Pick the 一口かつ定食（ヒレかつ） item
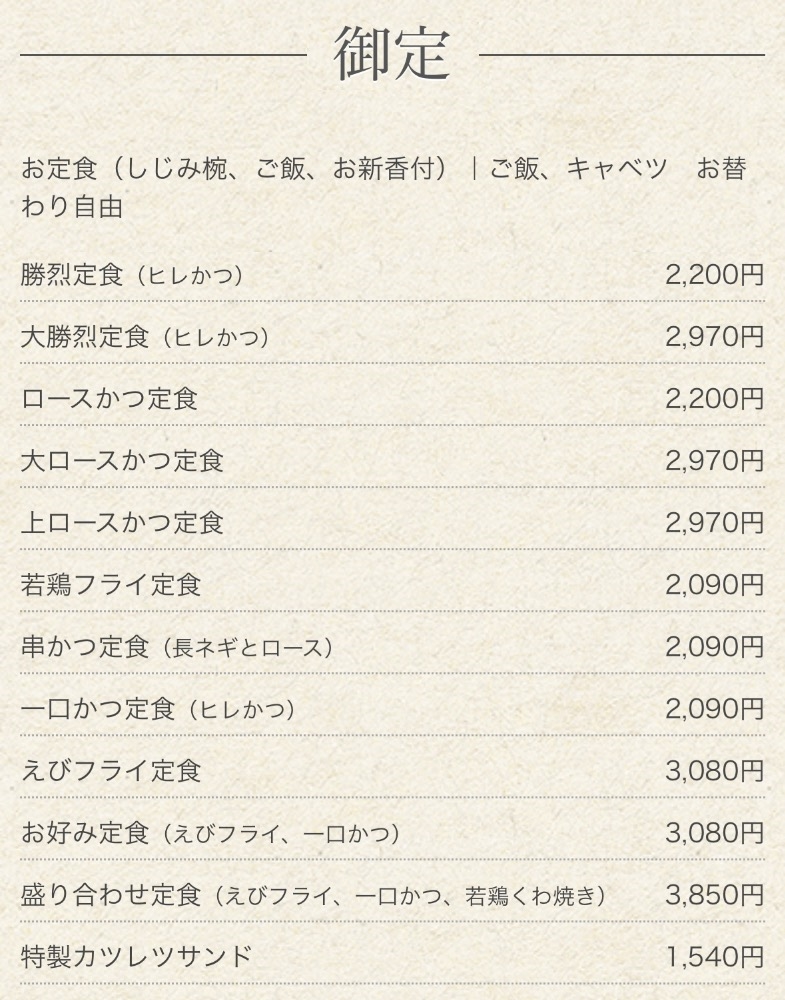Image resolution: width=785 pixels, height=1000 pixels. [159, 709]
